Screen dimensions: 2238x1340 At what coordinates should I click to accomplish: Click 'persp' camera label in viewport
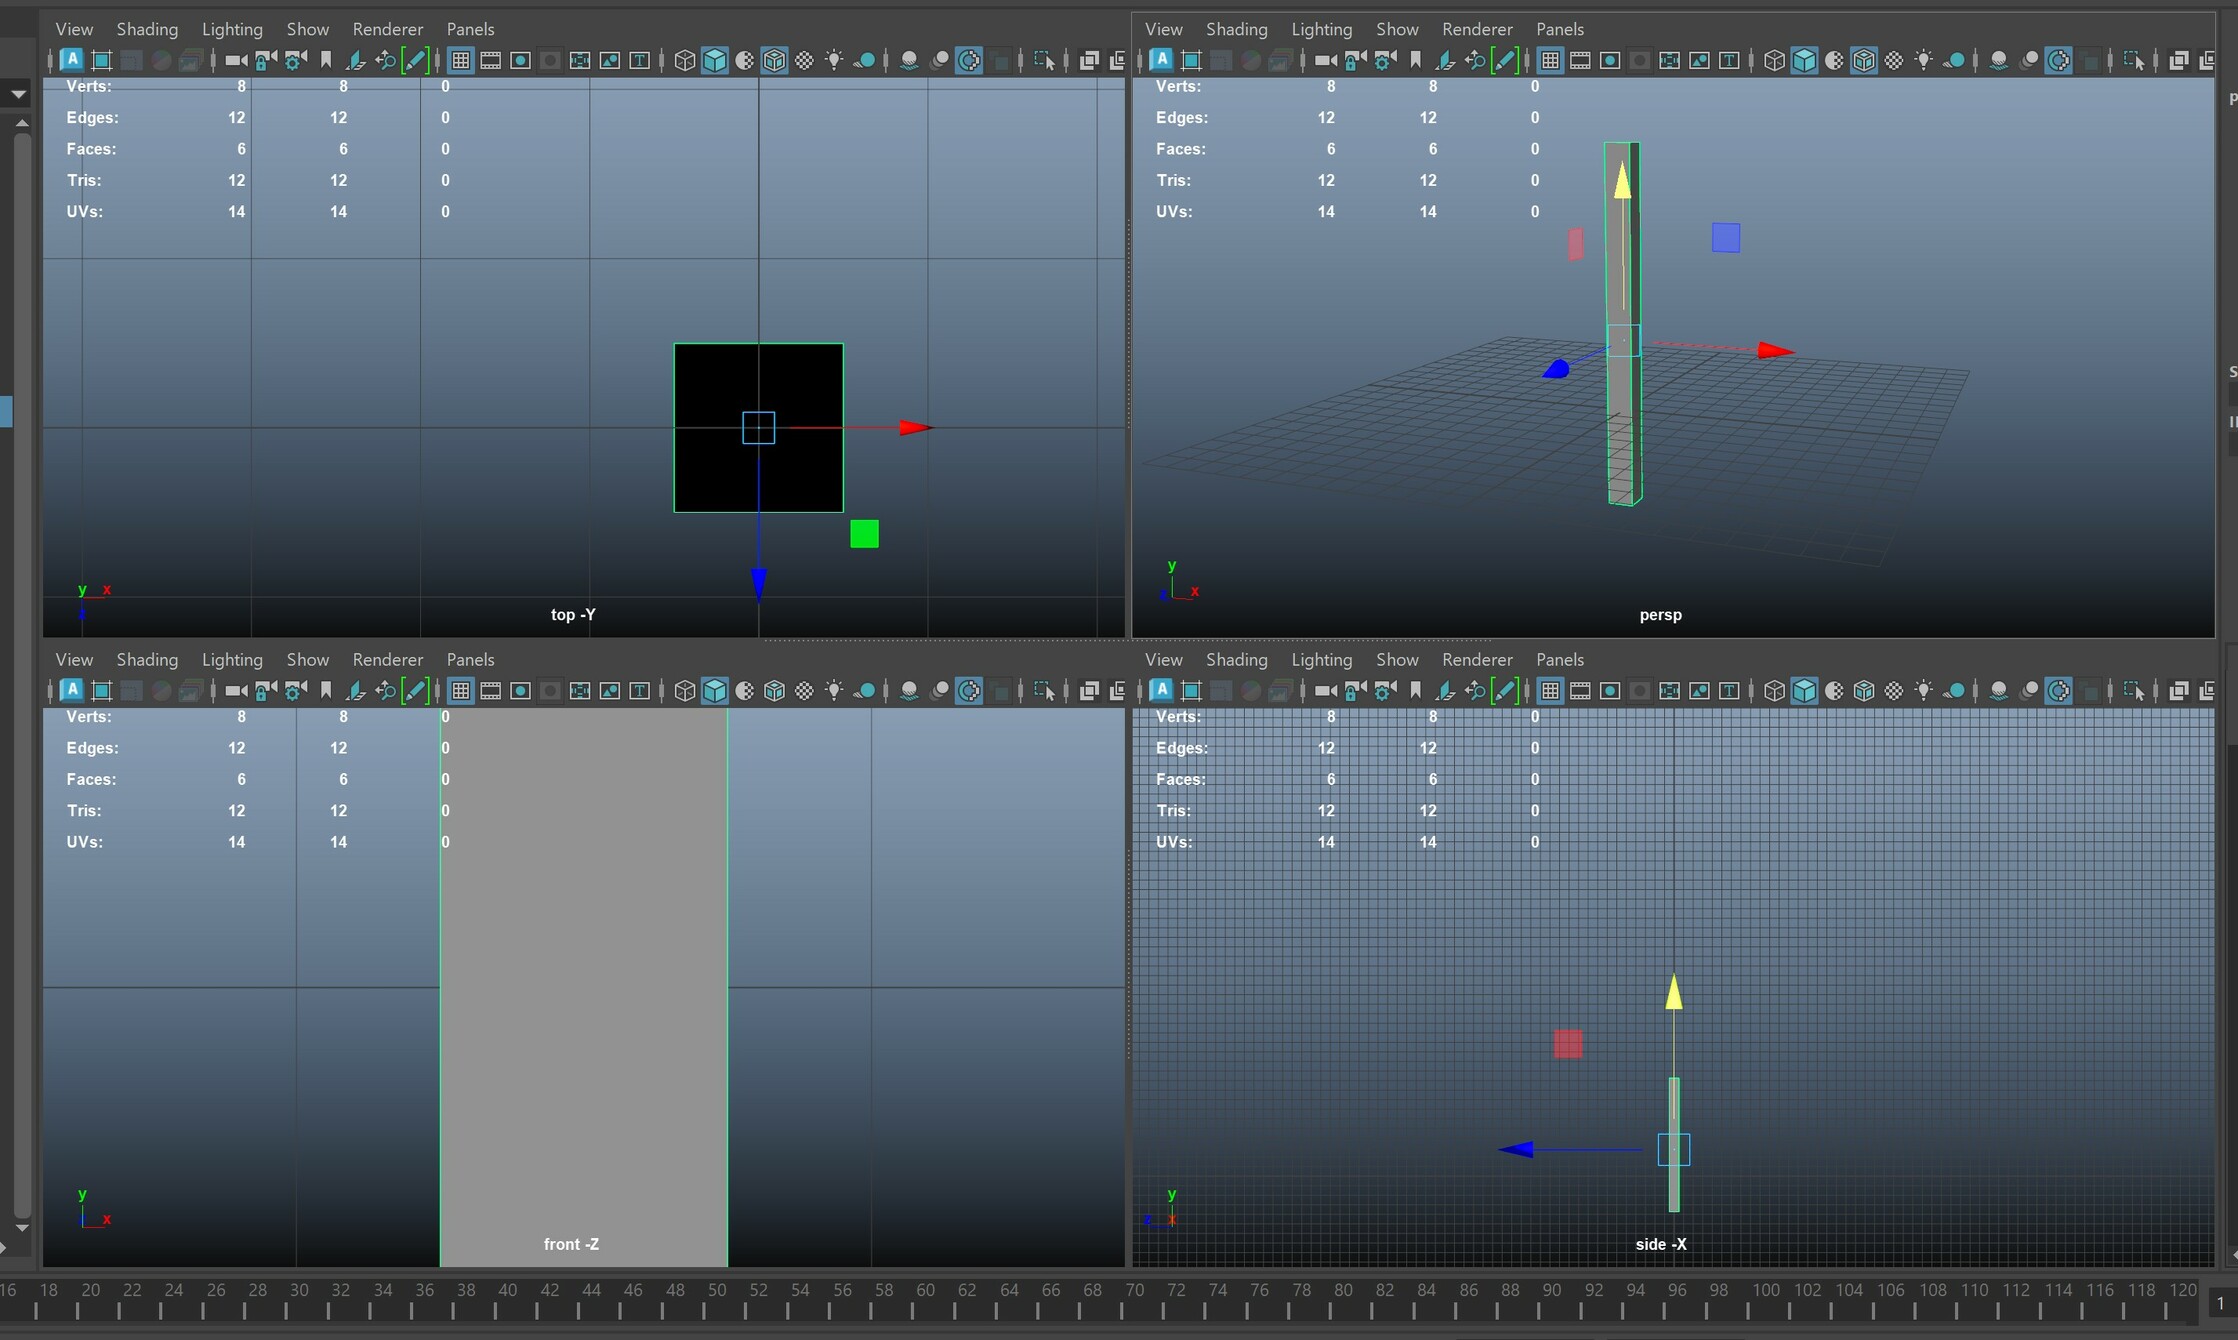click(x=1661, y=615)
